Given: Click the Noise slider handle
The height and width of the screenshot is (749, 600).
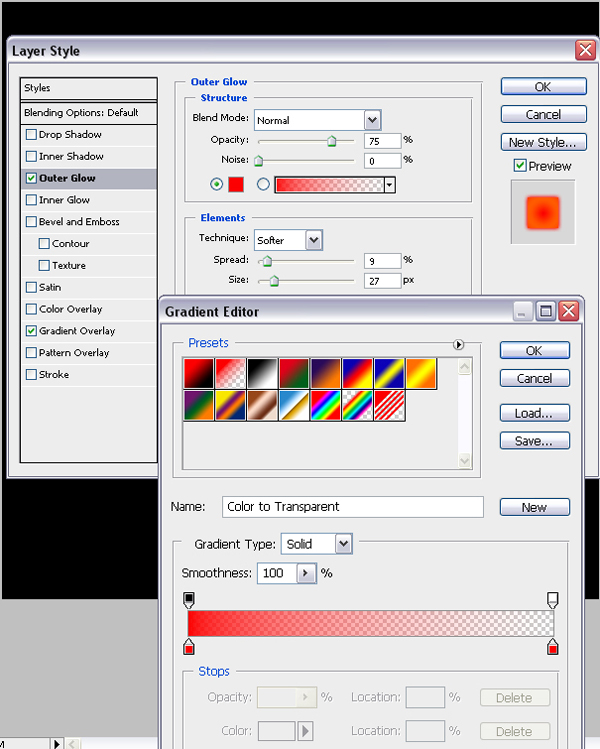Looking at the screenshot, I should tap(258, 160).
